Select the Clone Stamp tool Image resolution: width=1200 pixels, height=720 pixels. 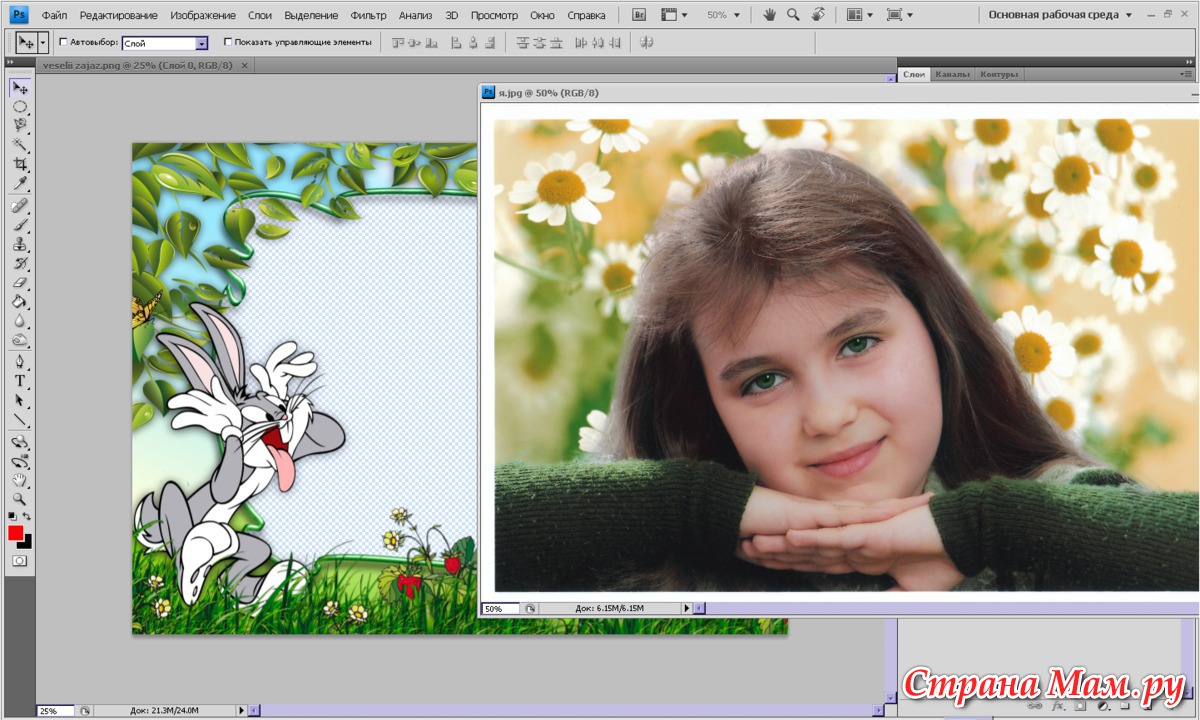pos(19,245)
